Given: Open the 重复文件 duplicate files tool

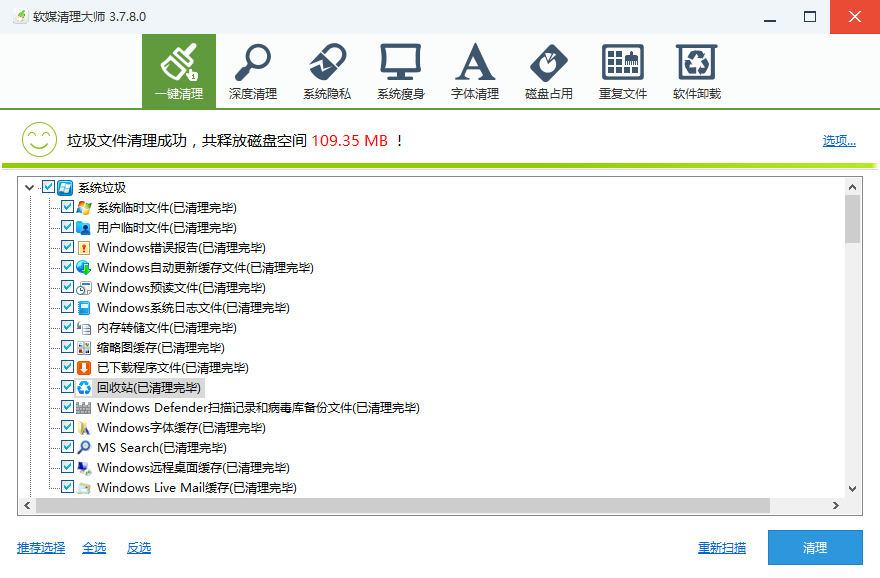Looking at the screenshot, I should click(622, 71).
